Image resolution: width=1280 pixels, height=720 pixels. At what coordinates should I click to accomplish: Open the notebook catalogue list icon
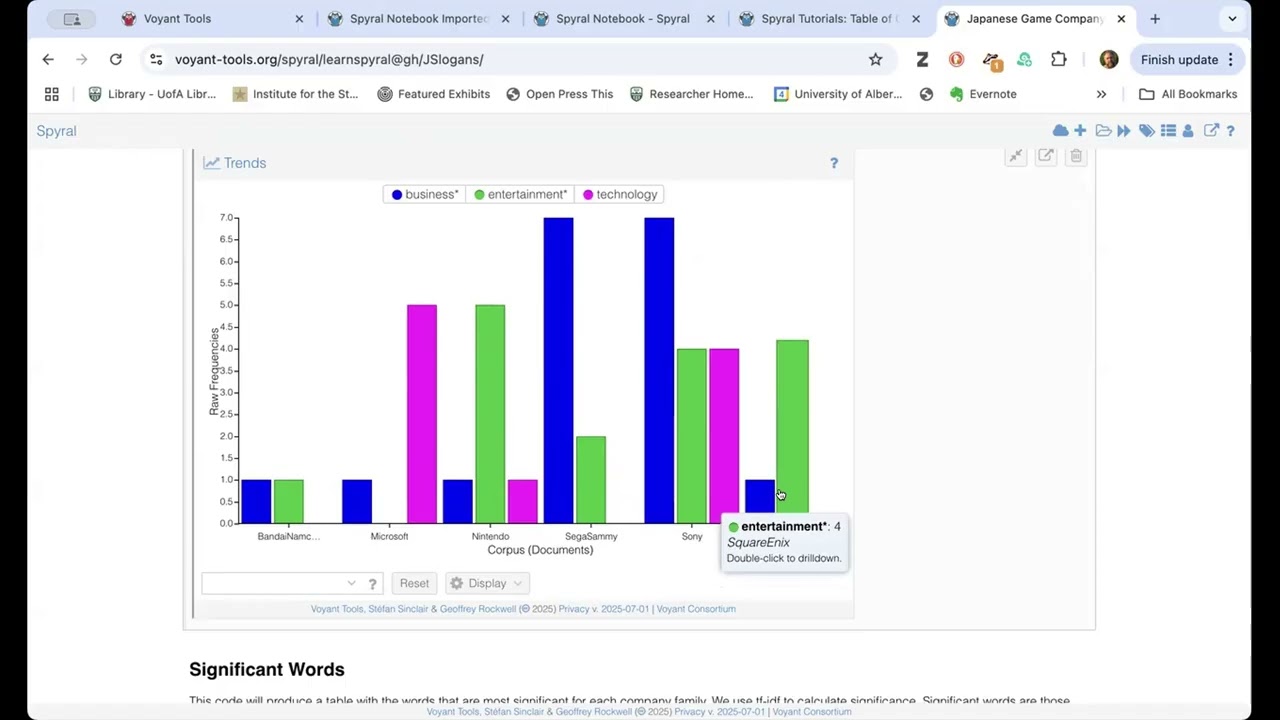(1168, 131)
